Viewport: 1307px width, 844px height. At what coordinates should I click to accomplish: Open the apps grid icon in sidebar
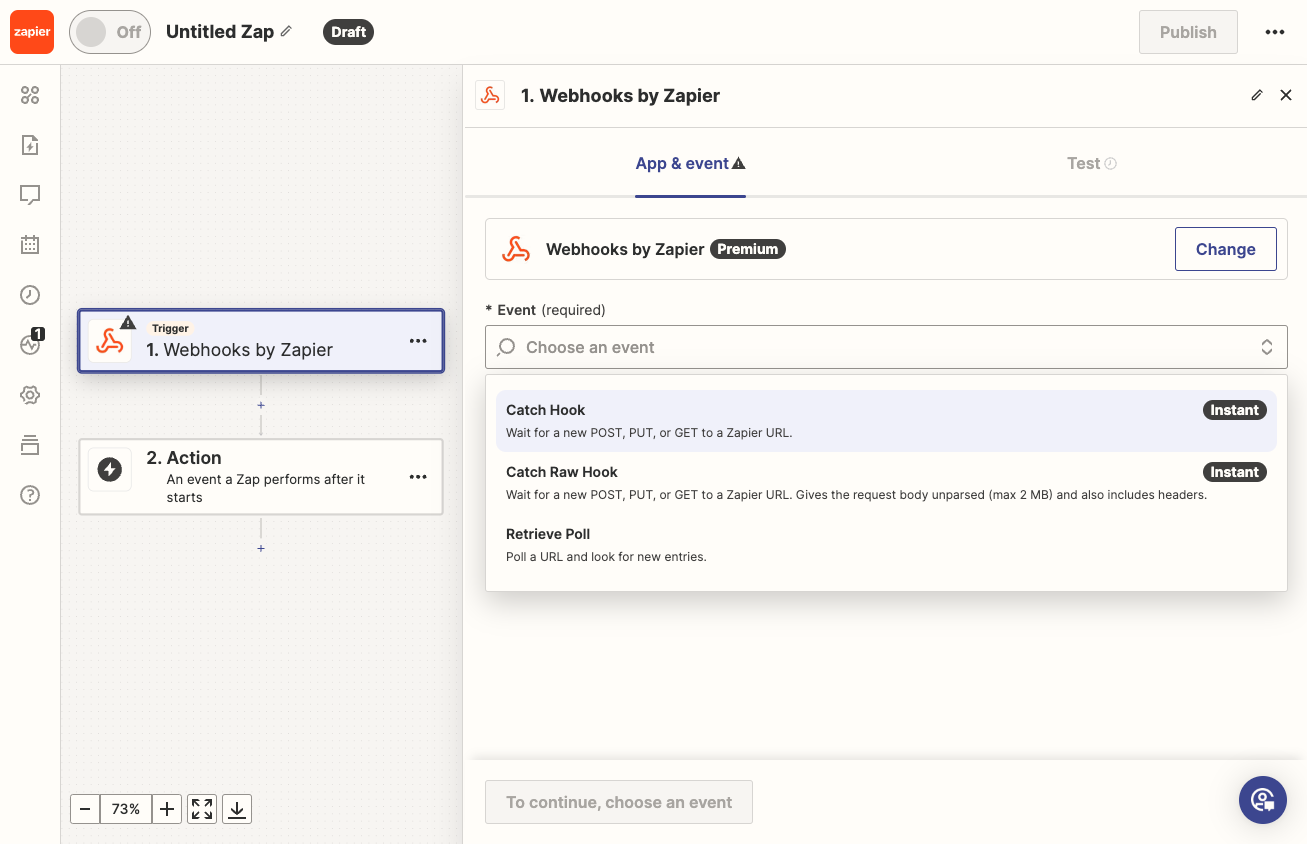pos(30,95)
